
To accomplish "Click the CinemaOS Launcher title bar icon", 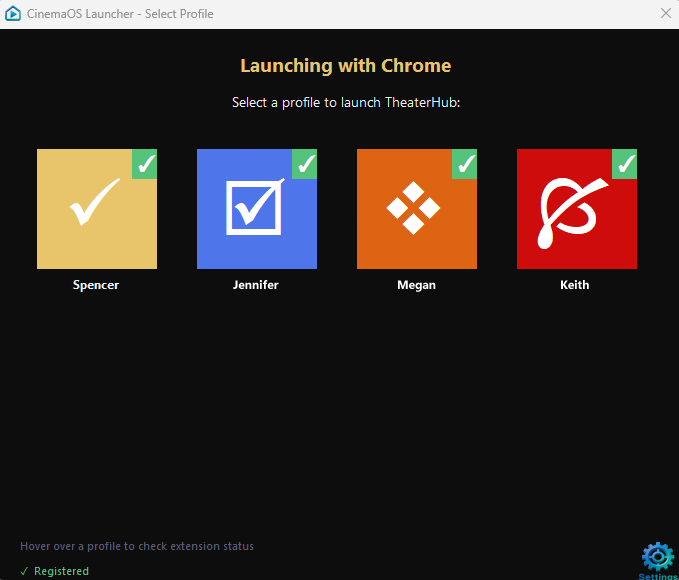I will click(13, 14).
